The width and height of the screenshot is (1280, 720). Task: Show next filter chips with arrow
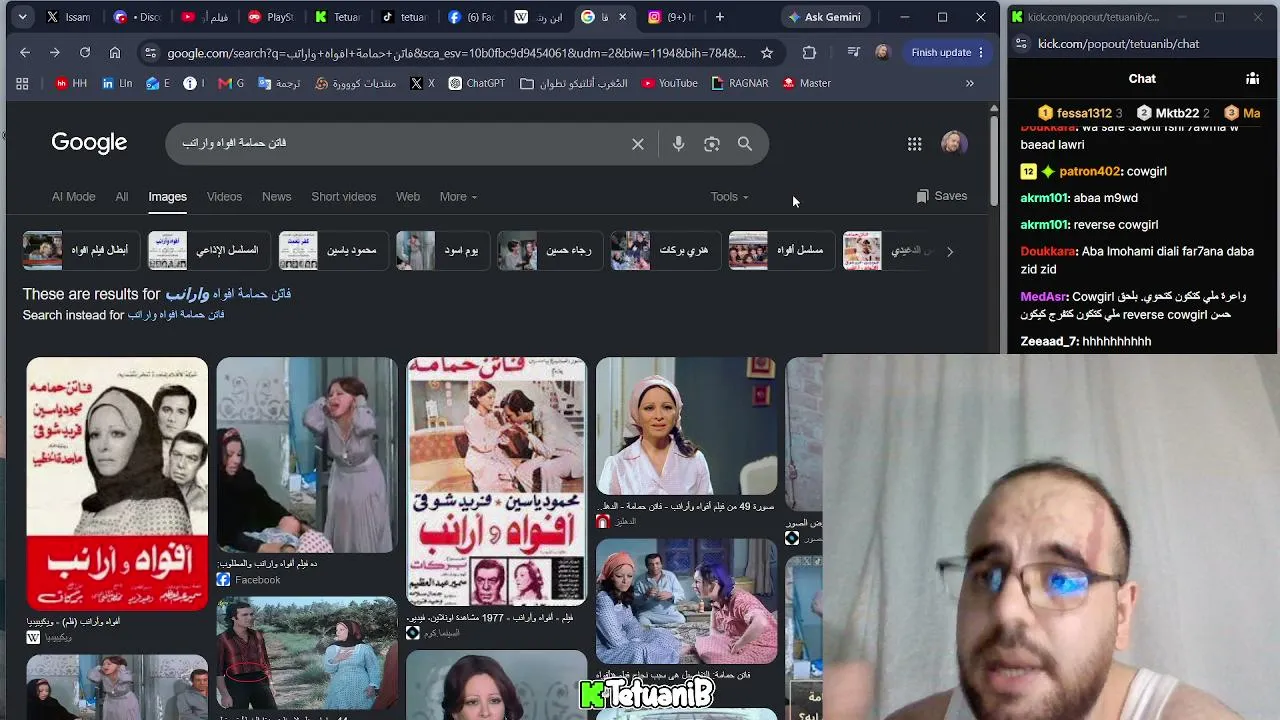click(x=949, y=251)
